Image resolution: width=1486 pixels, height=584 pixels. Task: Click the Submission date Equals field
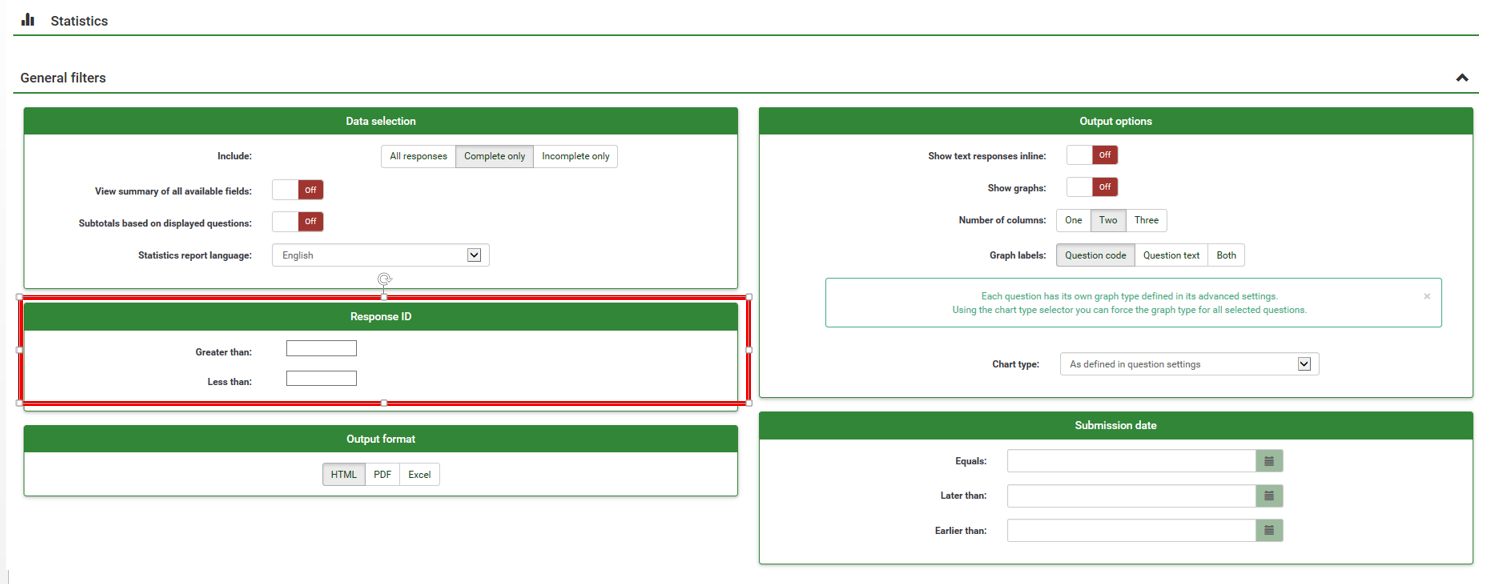1131,461
